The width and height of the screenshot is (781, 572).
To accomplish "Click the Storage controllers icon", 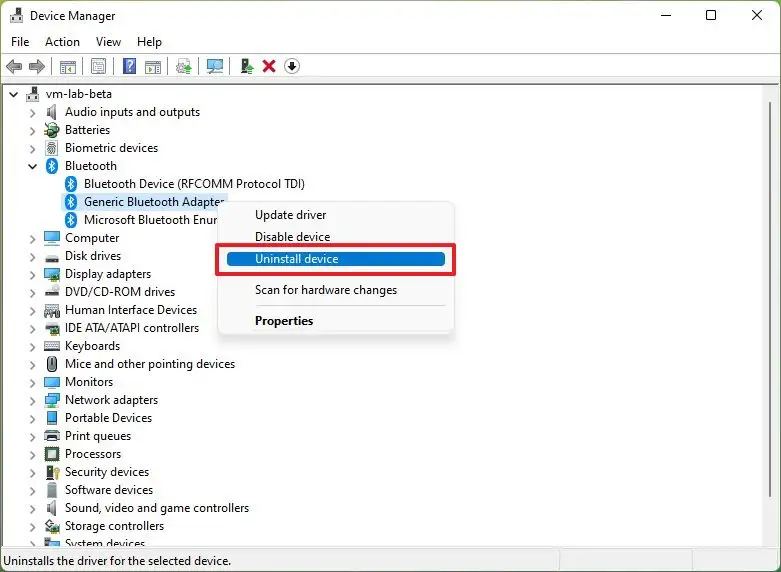I will pos(52,526).
